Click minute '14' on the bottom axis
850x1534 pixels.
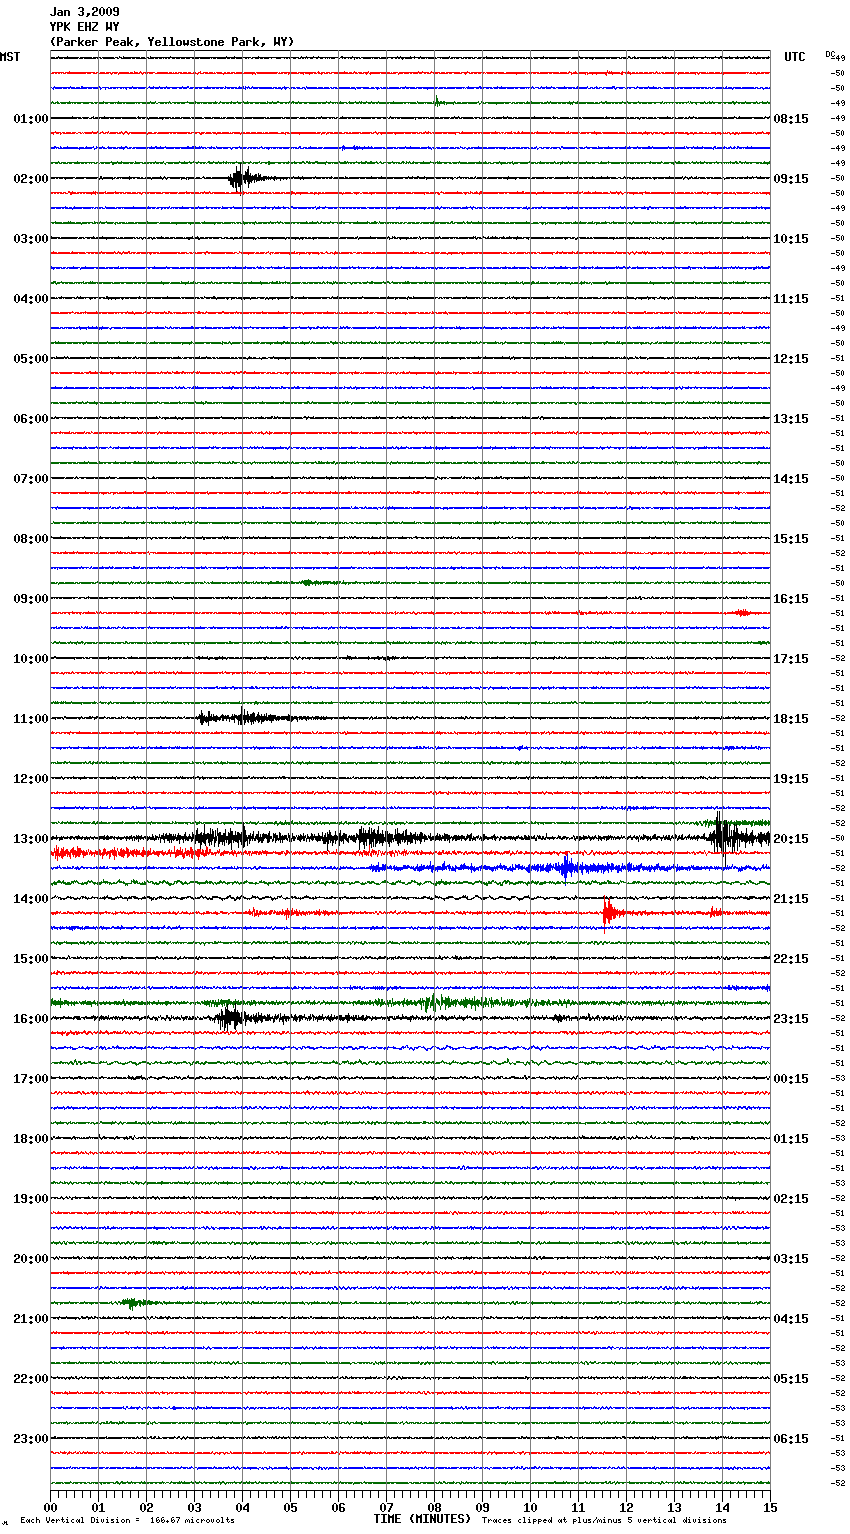(722, 1507)
